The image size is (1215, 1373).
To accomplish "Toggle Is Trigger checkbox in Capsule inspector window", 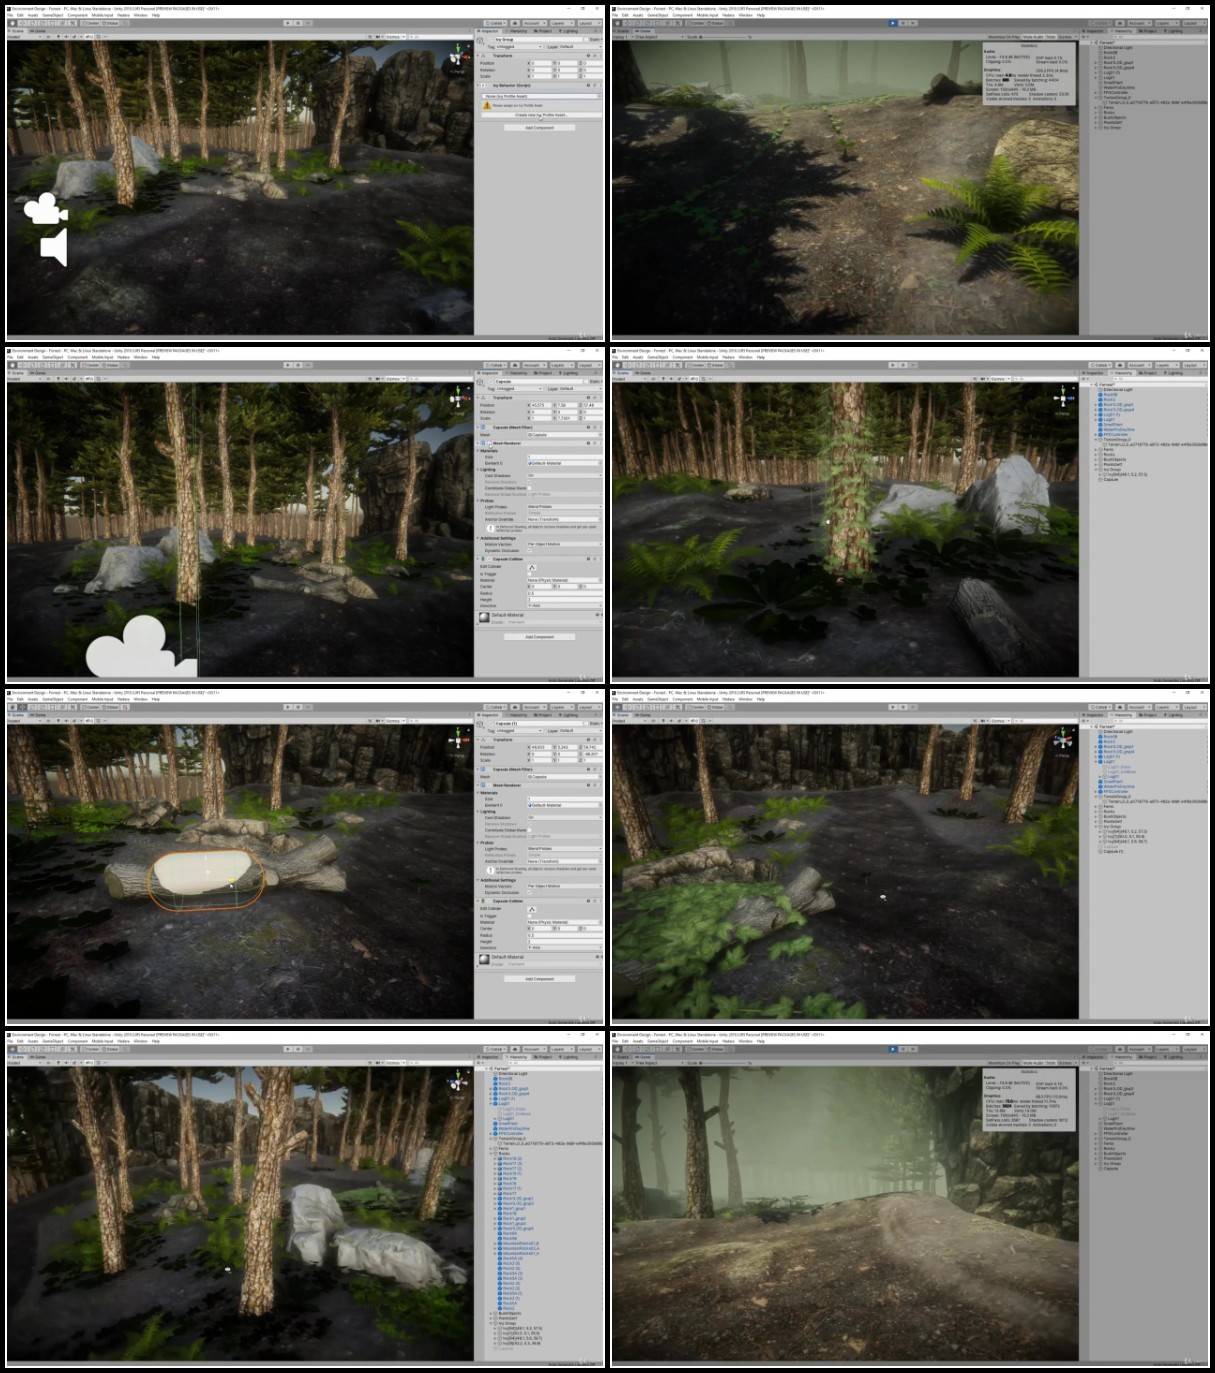I will [530, 574].
